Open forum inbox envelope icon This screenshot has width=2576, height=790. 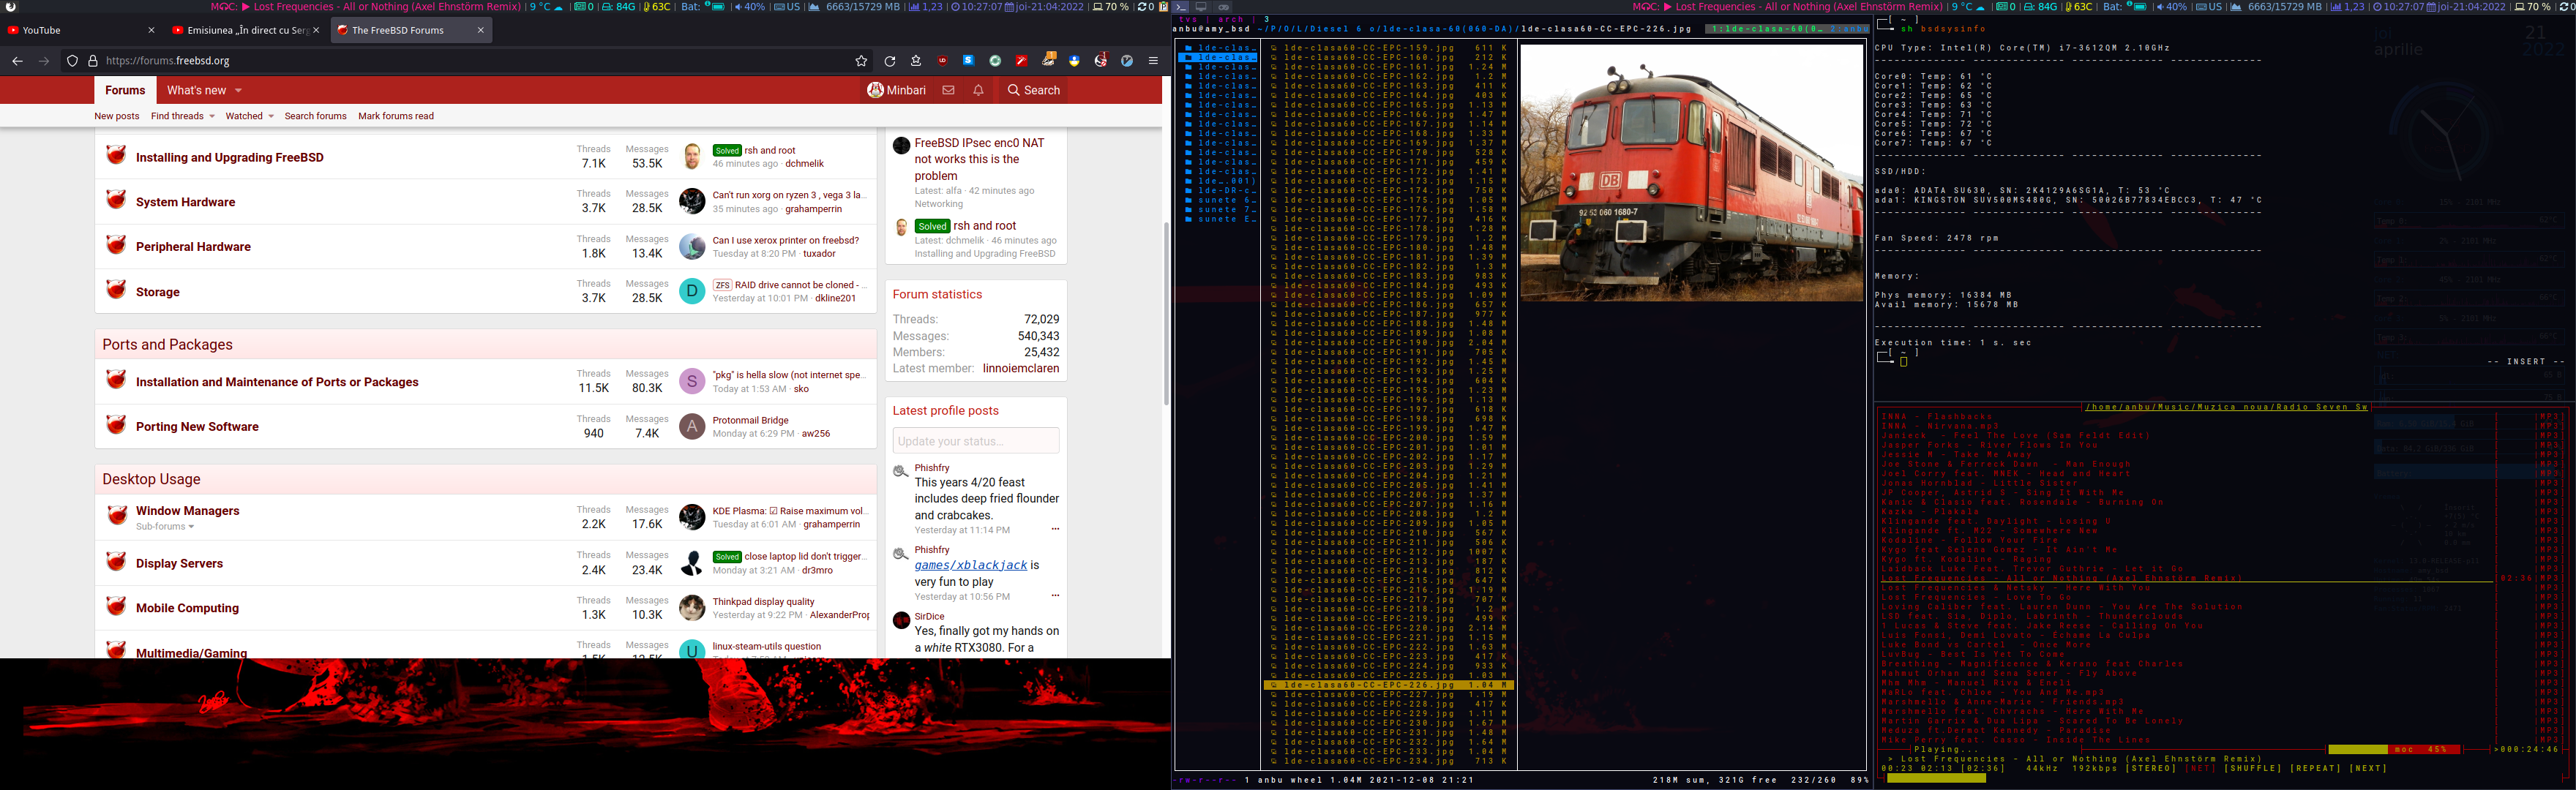(x=948, y=90)
